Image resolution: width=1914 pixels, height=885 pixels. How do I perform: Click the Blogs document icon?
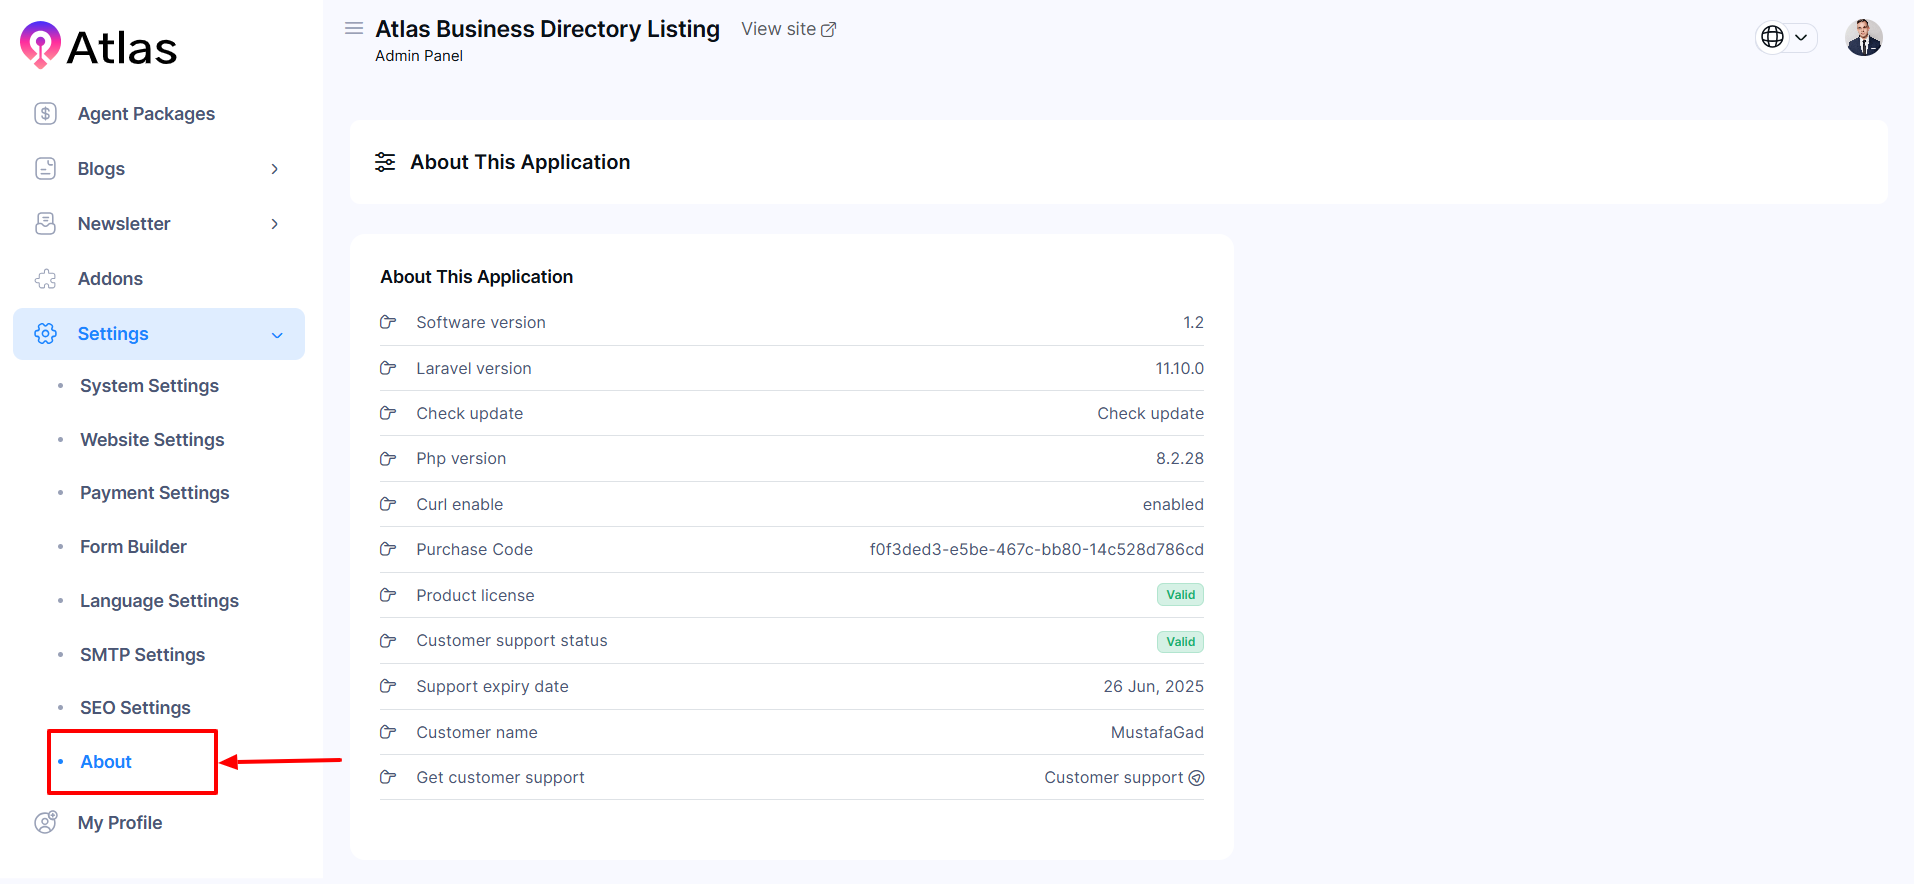[45, 169]
